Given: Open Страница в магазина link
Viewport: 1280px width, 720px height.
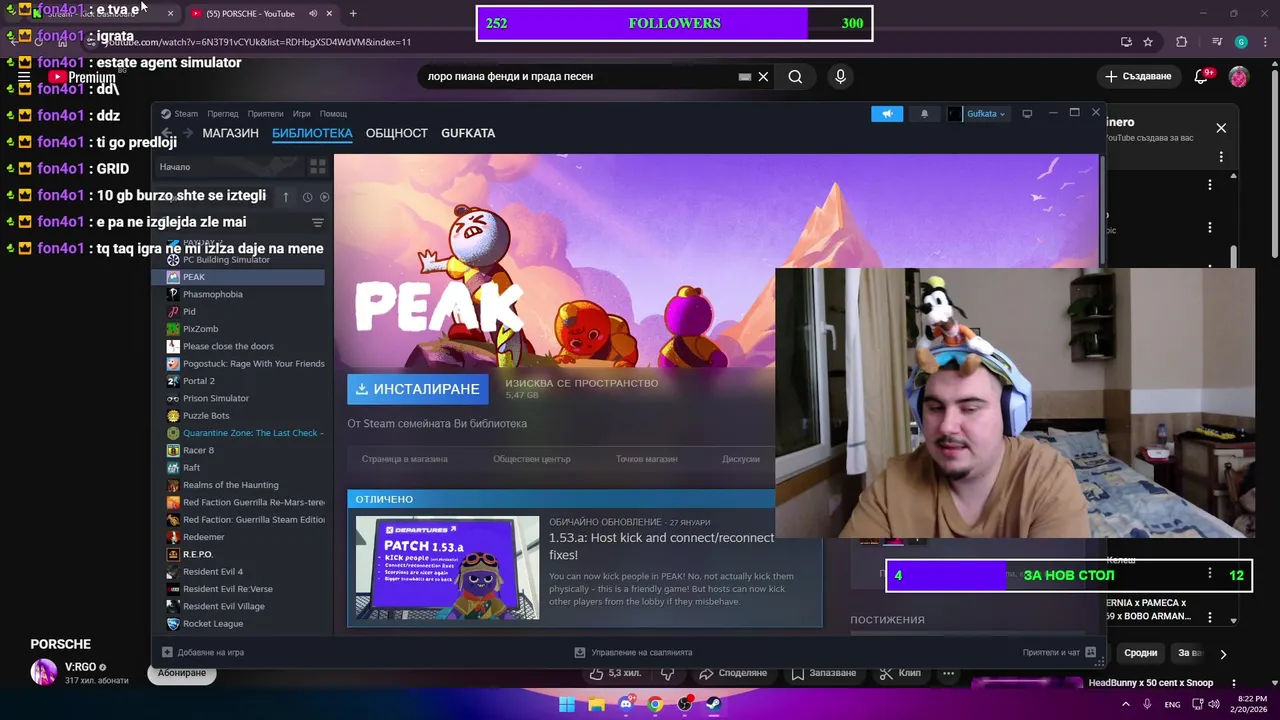Looking at the screenshot, I should [405, 459].
